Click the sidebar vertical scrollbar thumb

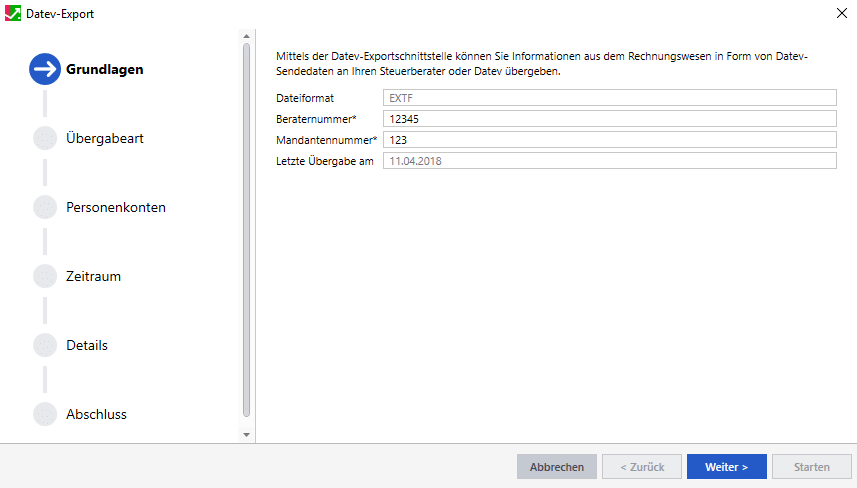coord(246,230)
